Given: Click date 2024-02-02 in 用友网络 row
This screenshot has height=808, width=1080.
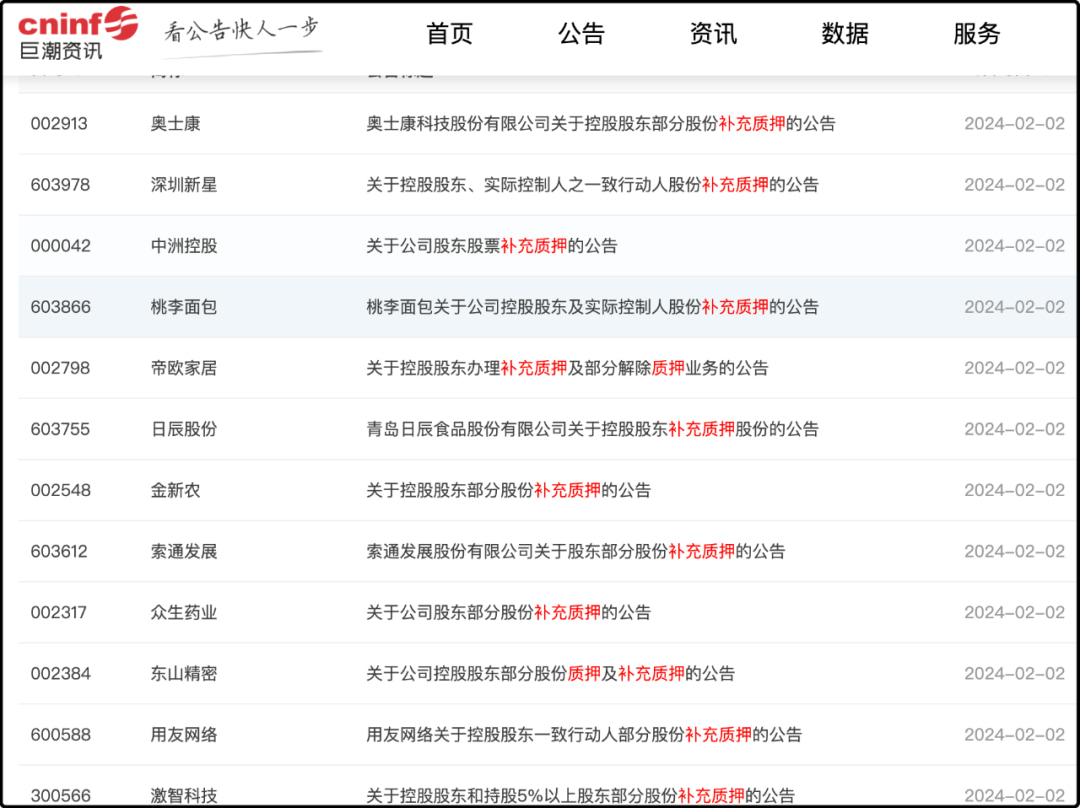Looking at the screenshot, I should 1014,734.
